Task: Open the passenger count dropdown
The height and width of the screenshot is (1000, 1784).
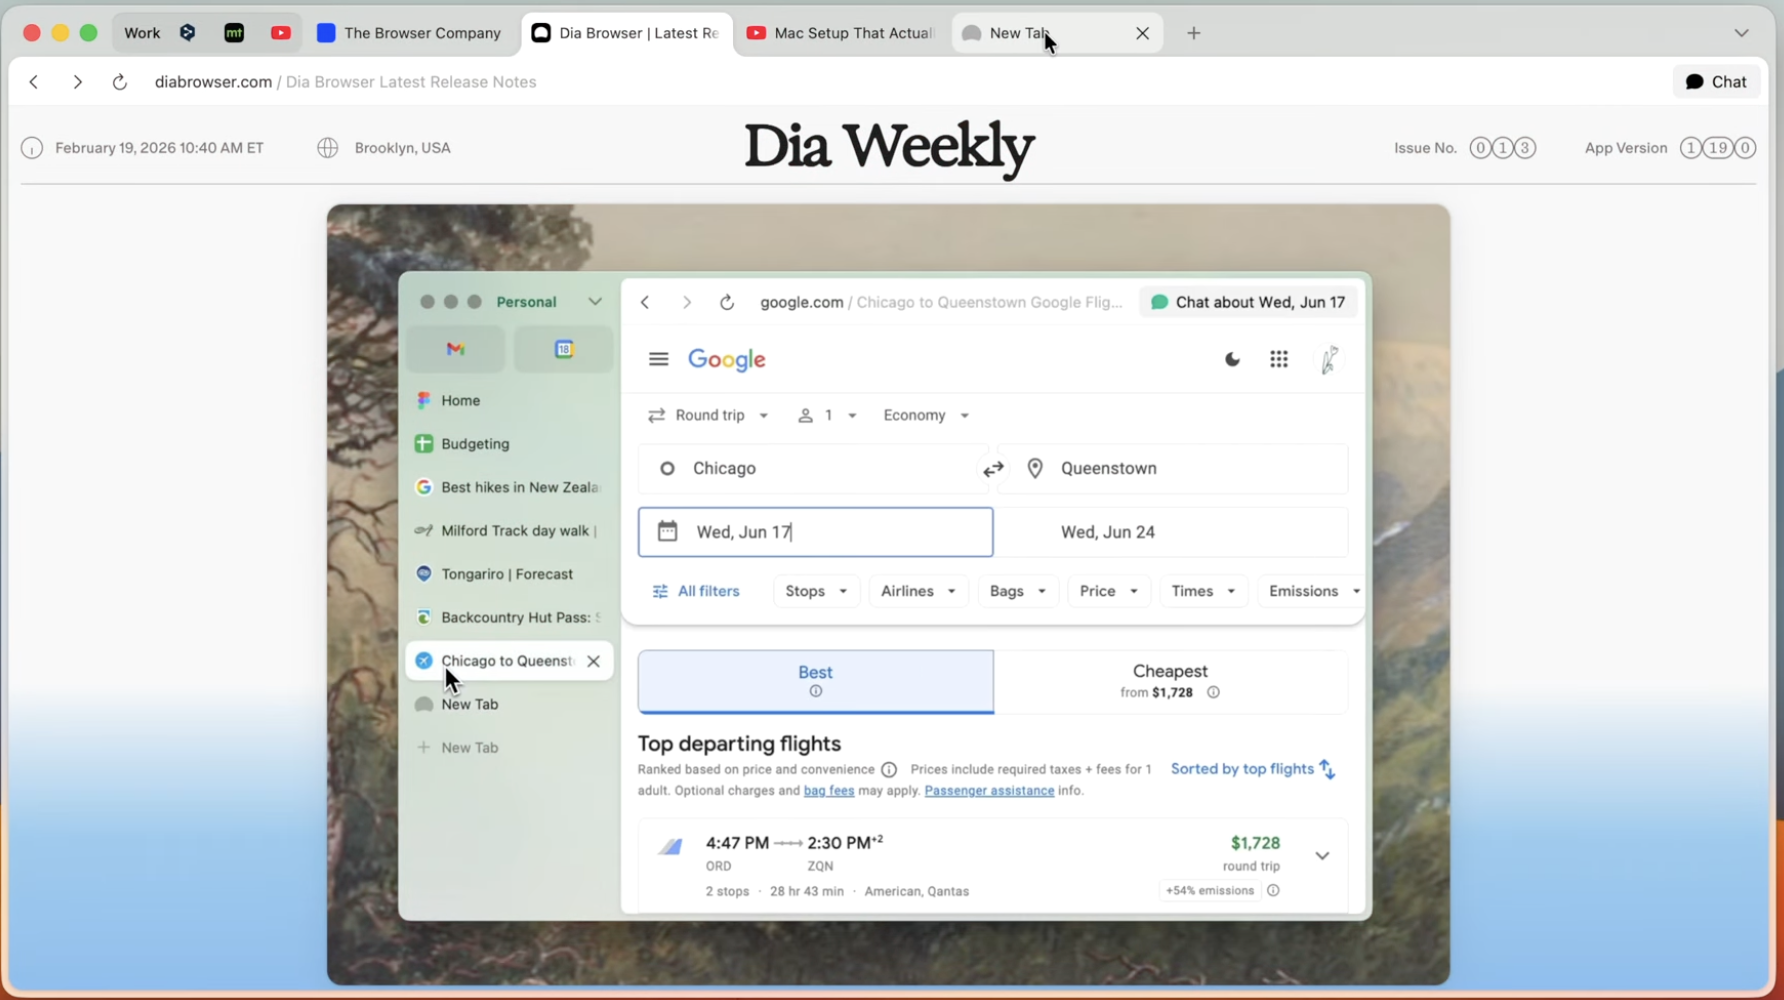Action: tap(827, 415)
